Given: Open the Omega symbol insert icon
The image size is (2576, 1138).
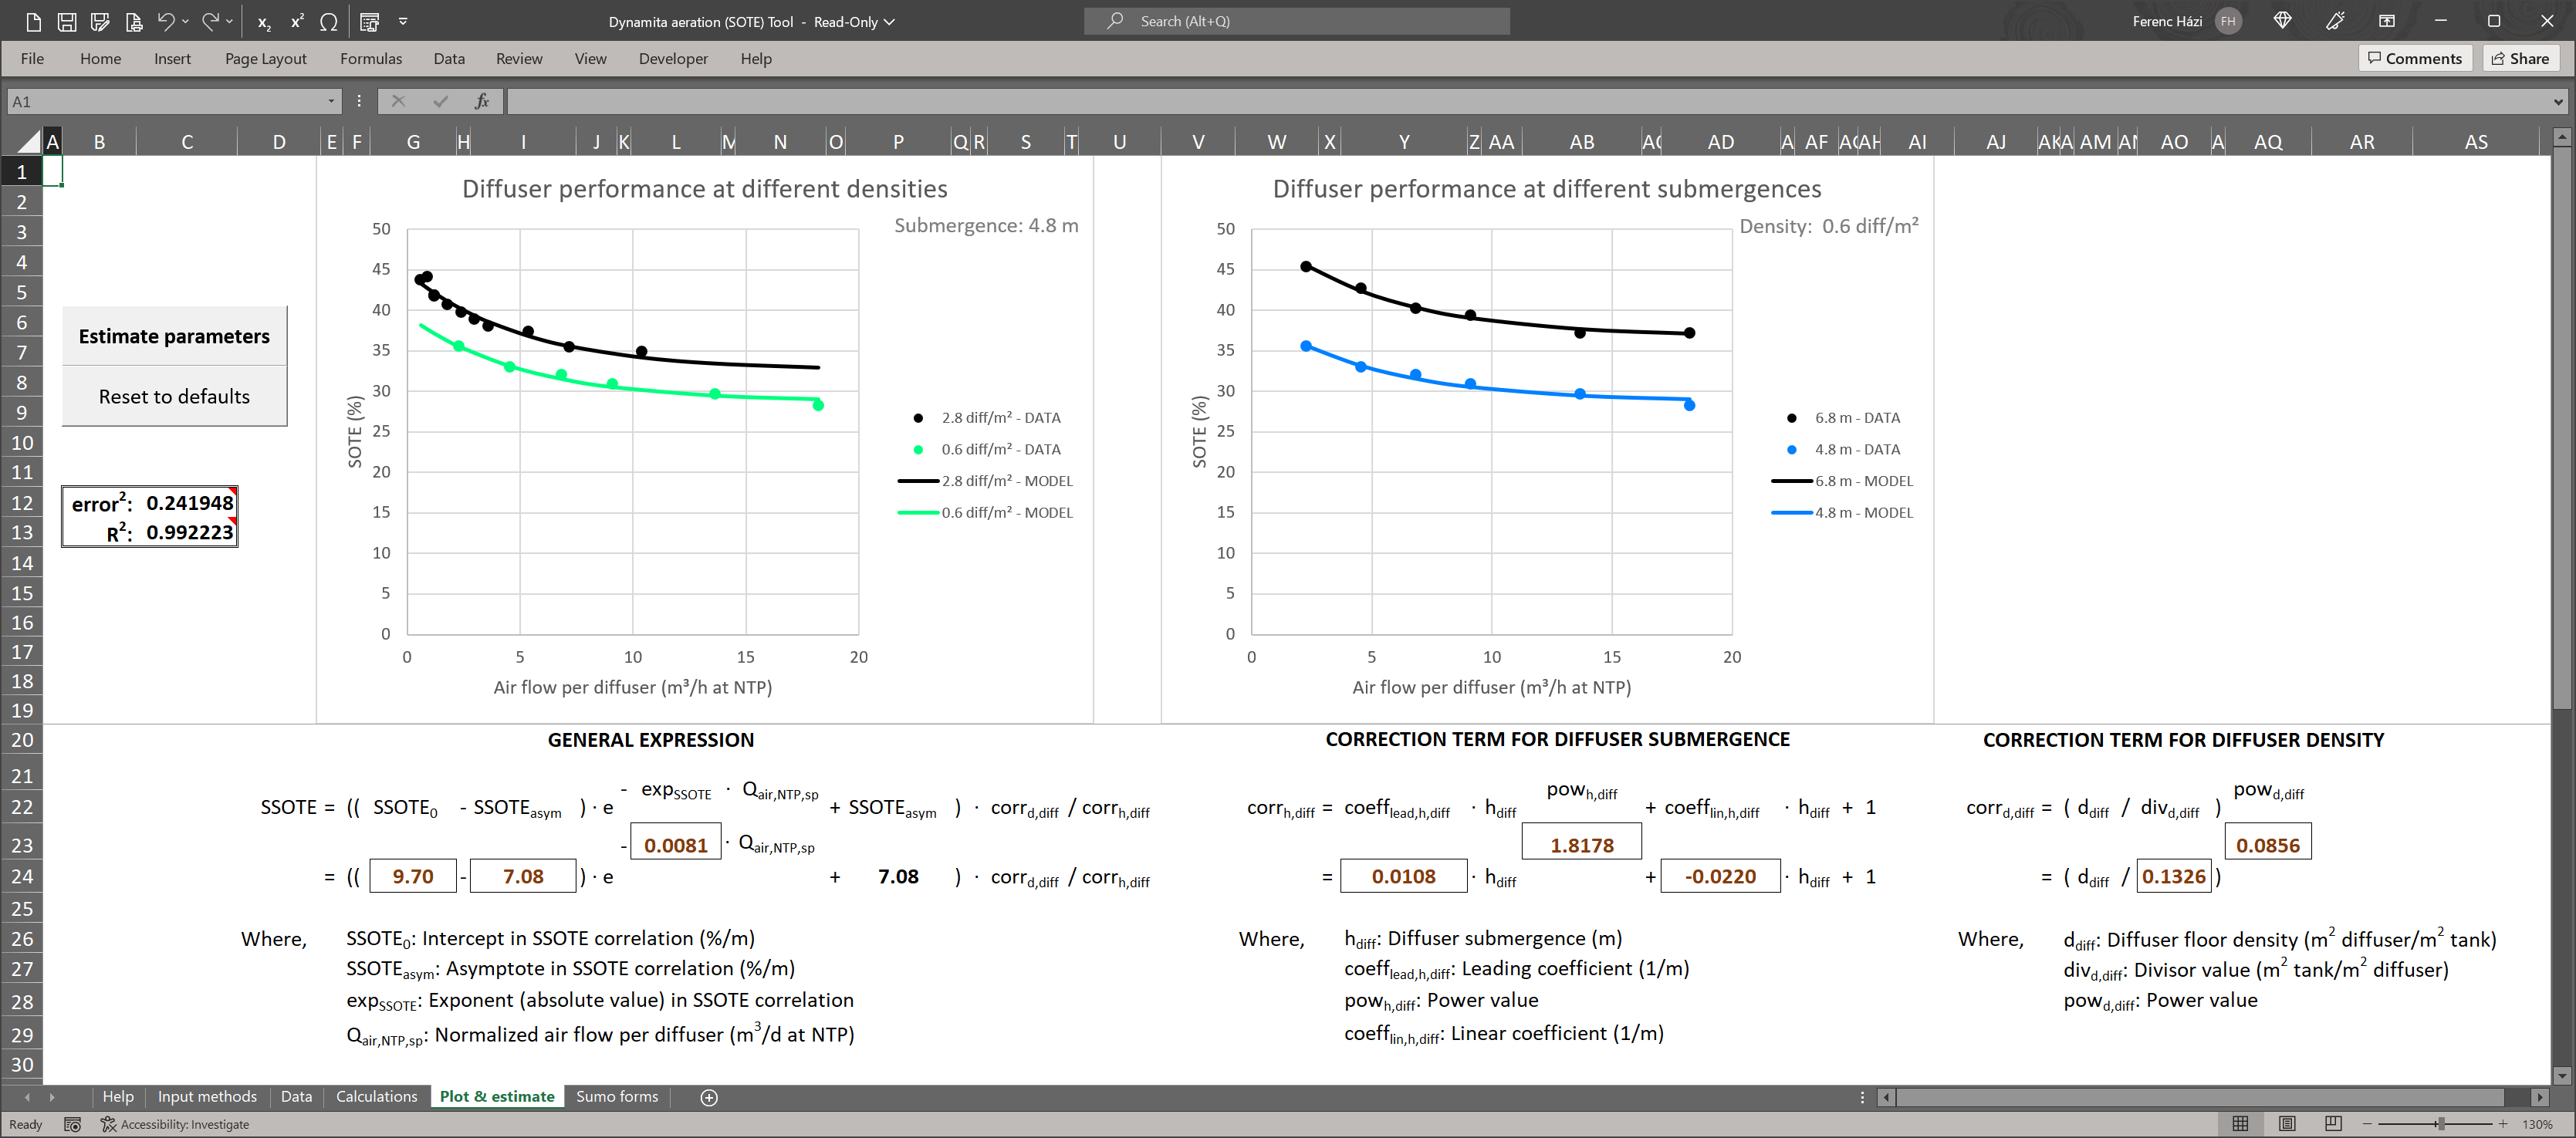Looking at the screenshot, I should [329, 21].
